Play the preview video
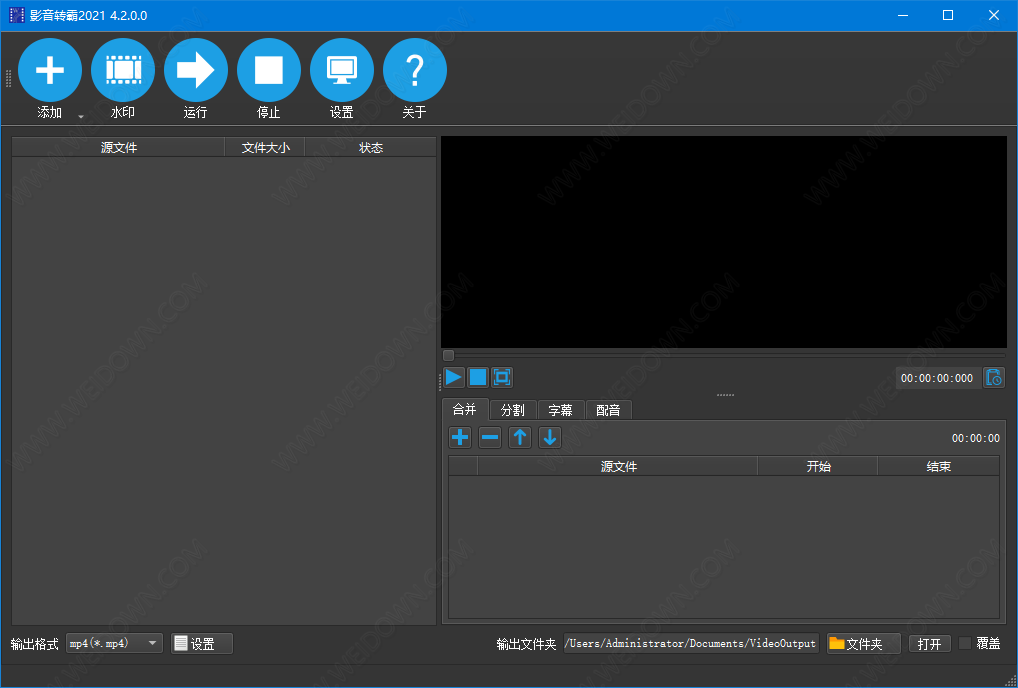The width and height of the screenshot is (1018, 688). point(454,377)
